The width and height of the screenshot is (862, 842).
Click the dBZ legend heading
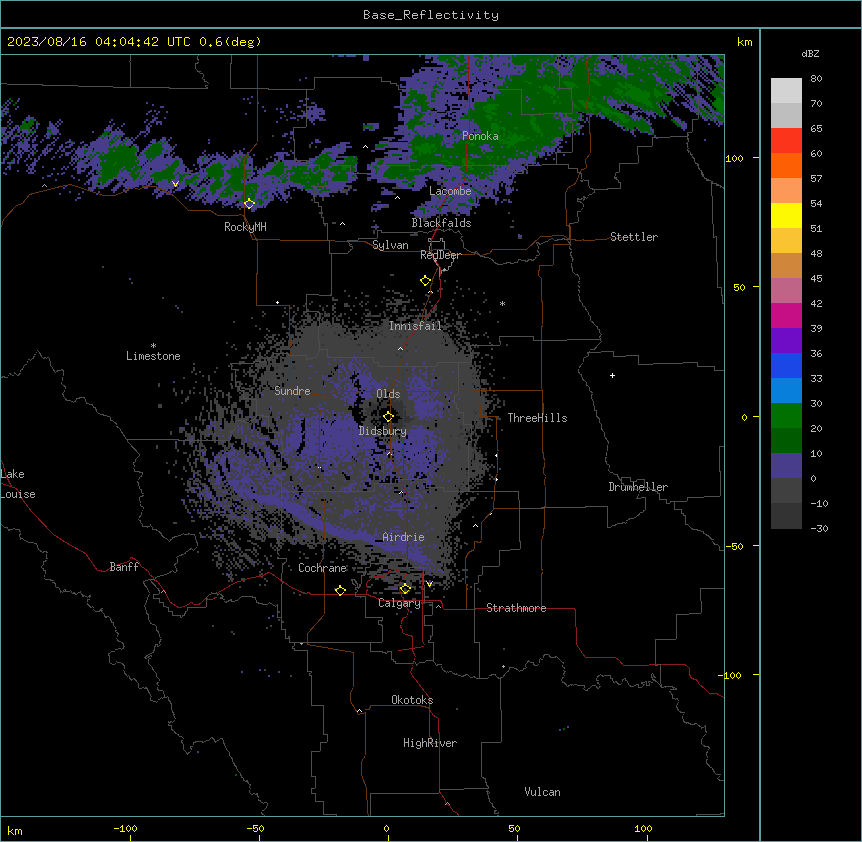click(810, 53)
